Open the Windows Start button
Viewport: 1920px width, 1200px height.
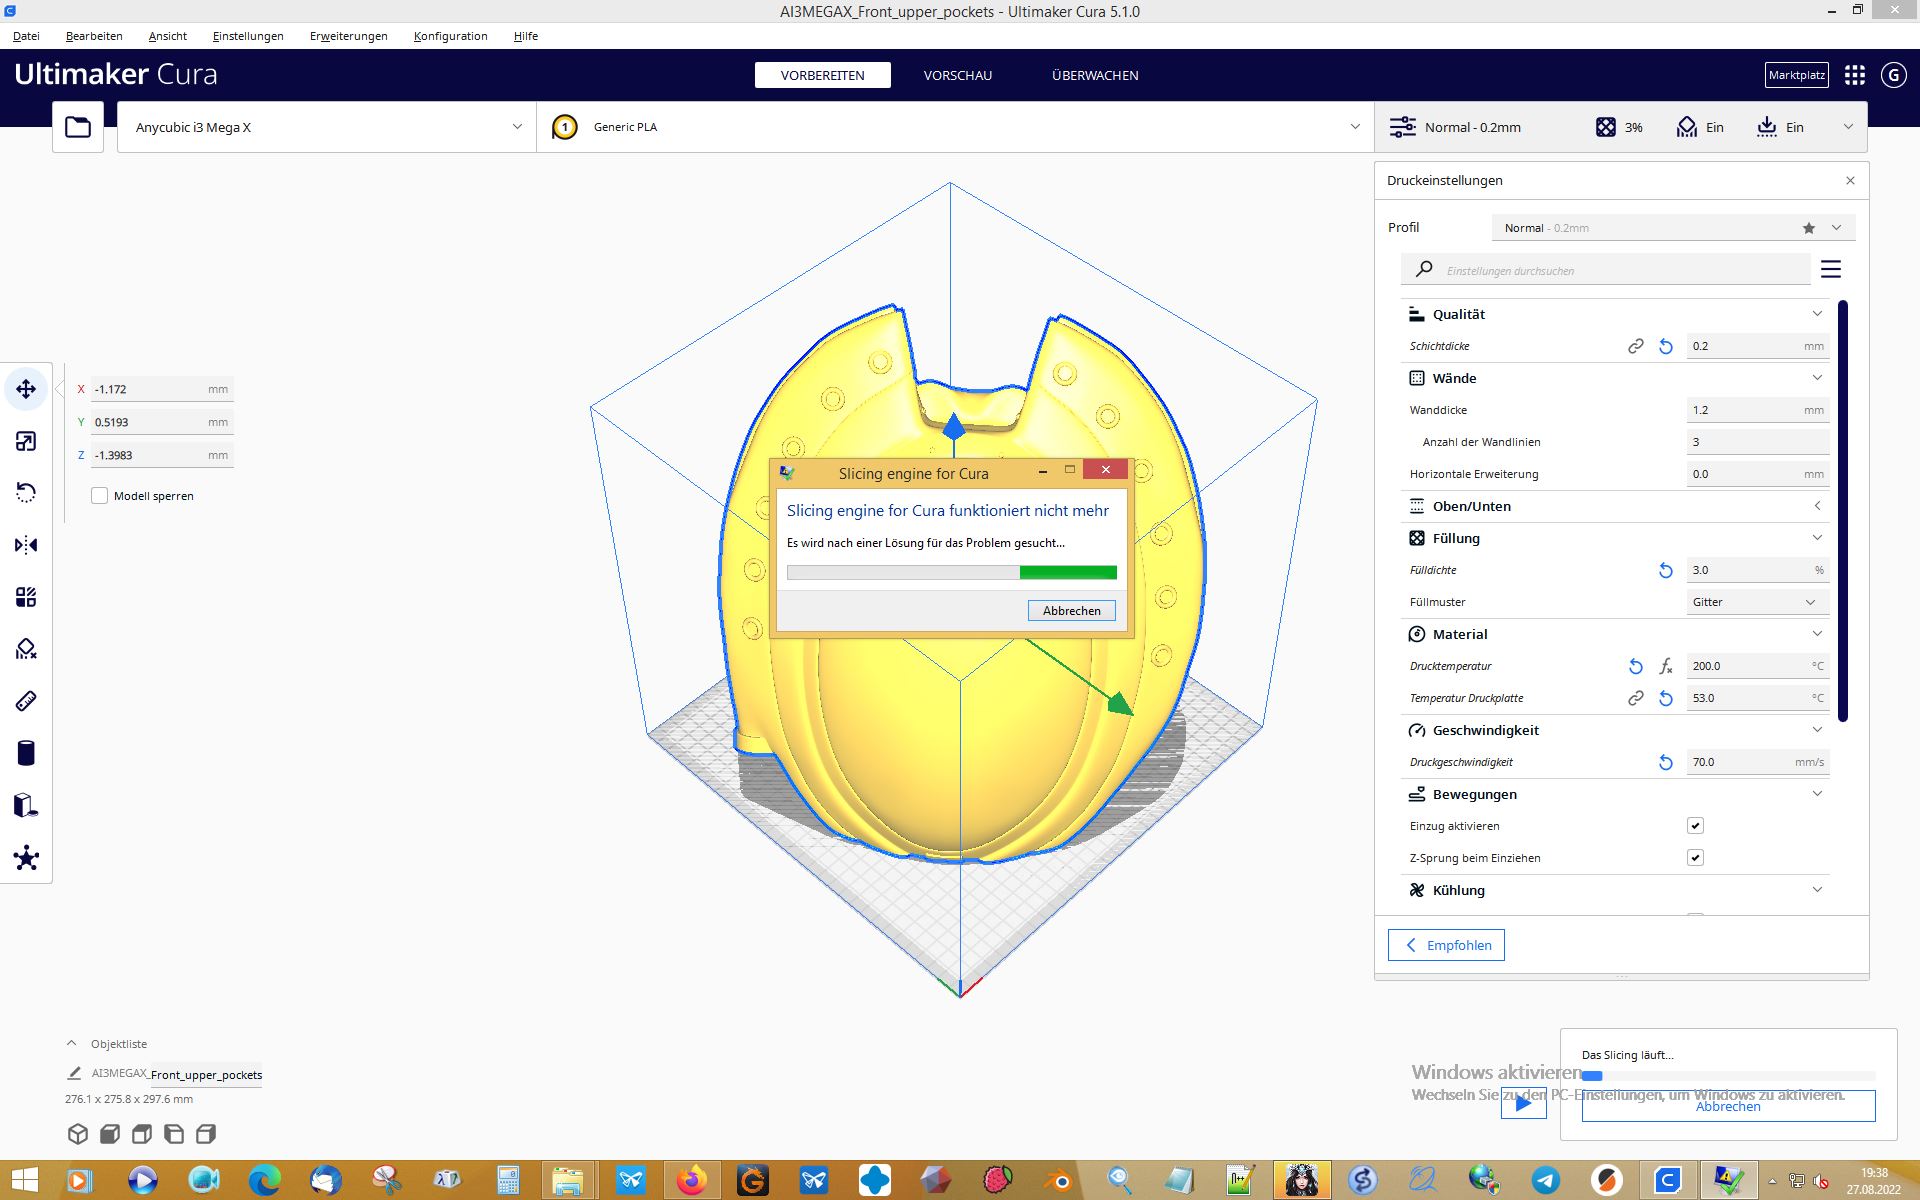25,1180
